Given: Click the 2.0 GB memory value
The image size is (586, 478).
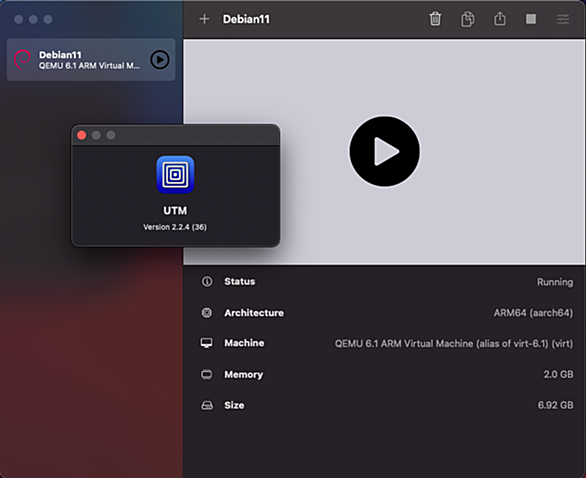Looking at the screenshot, I should click(558, 374).
